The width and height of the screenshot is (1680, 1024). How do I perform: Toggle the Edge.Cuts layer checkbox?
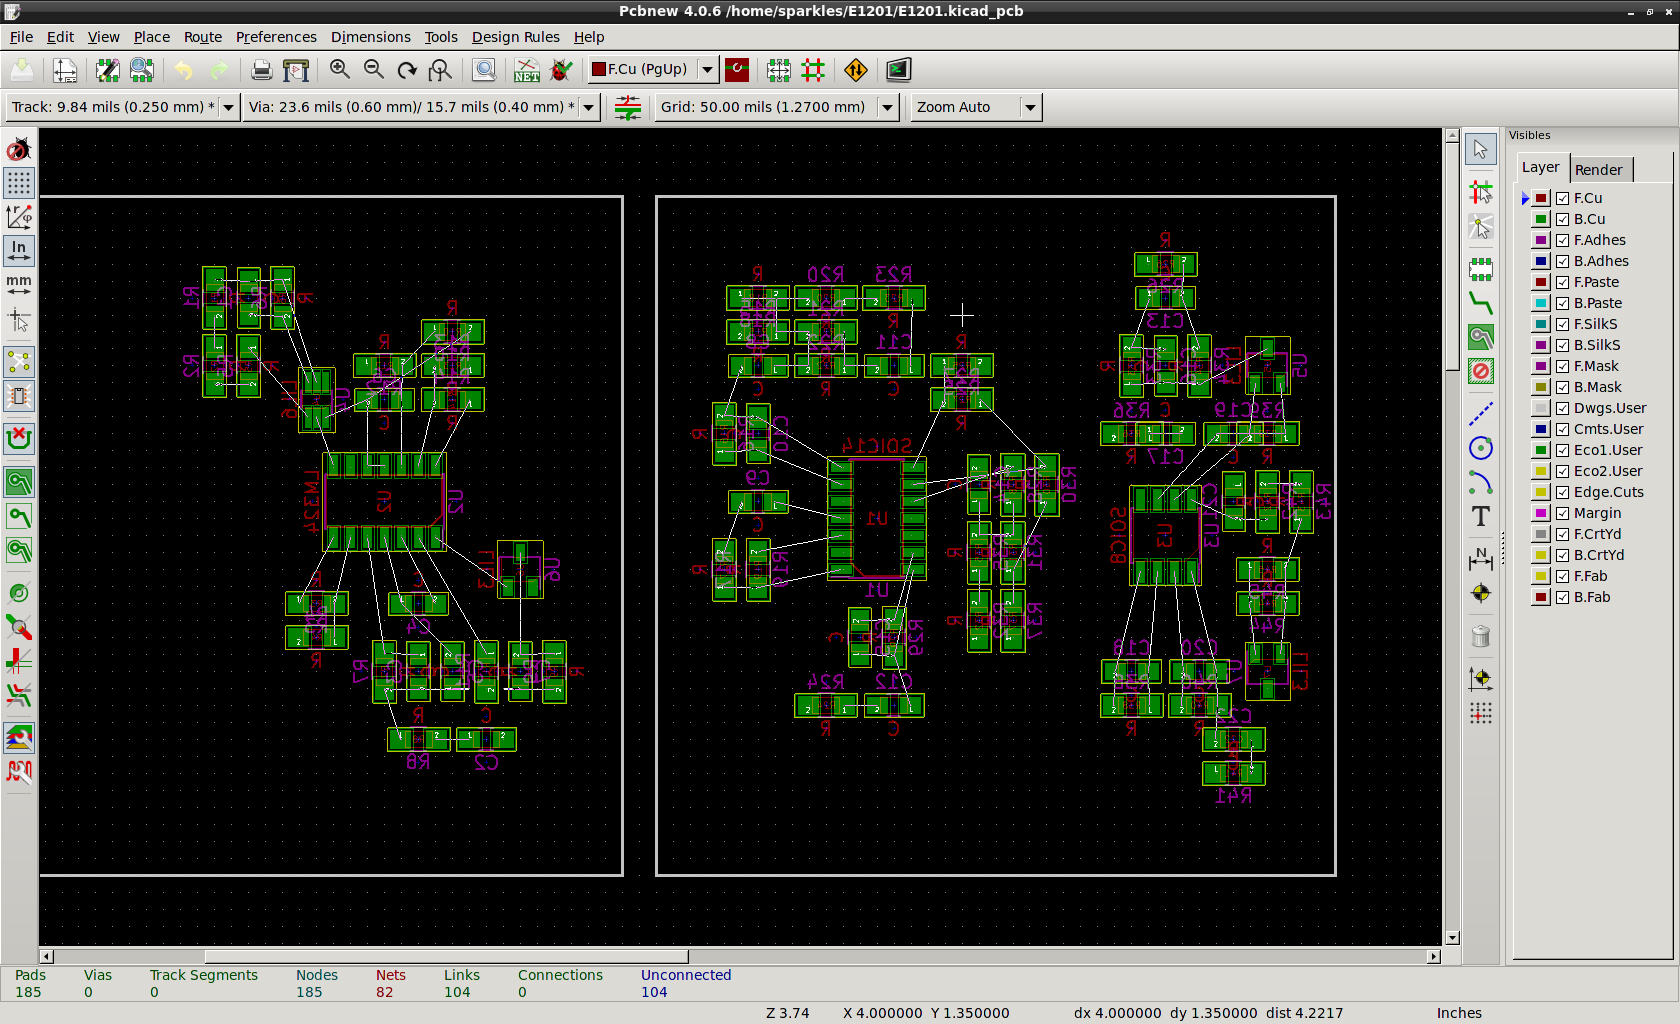(x=1562, y=492)
